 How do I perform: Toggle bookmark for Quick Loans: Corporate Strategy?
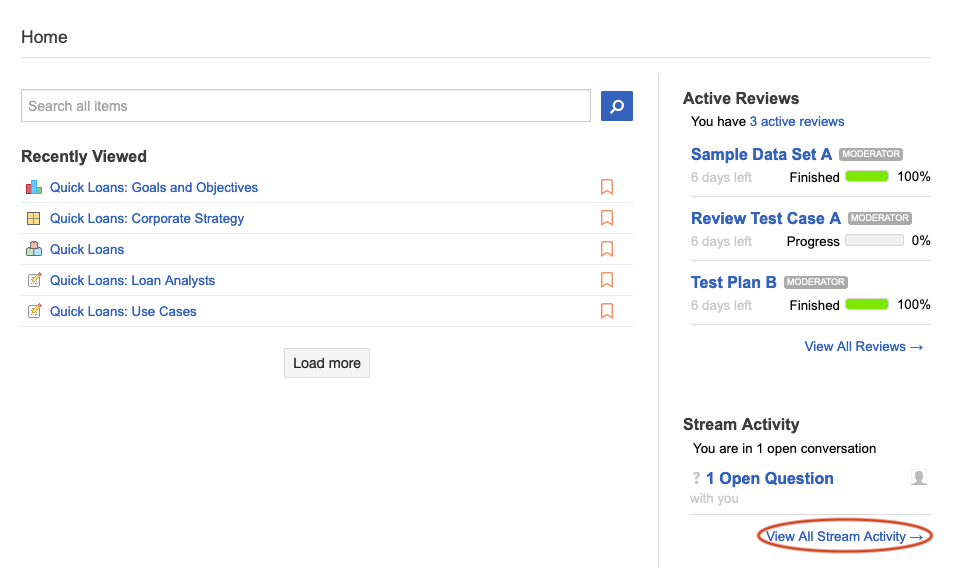pos(606,218)
